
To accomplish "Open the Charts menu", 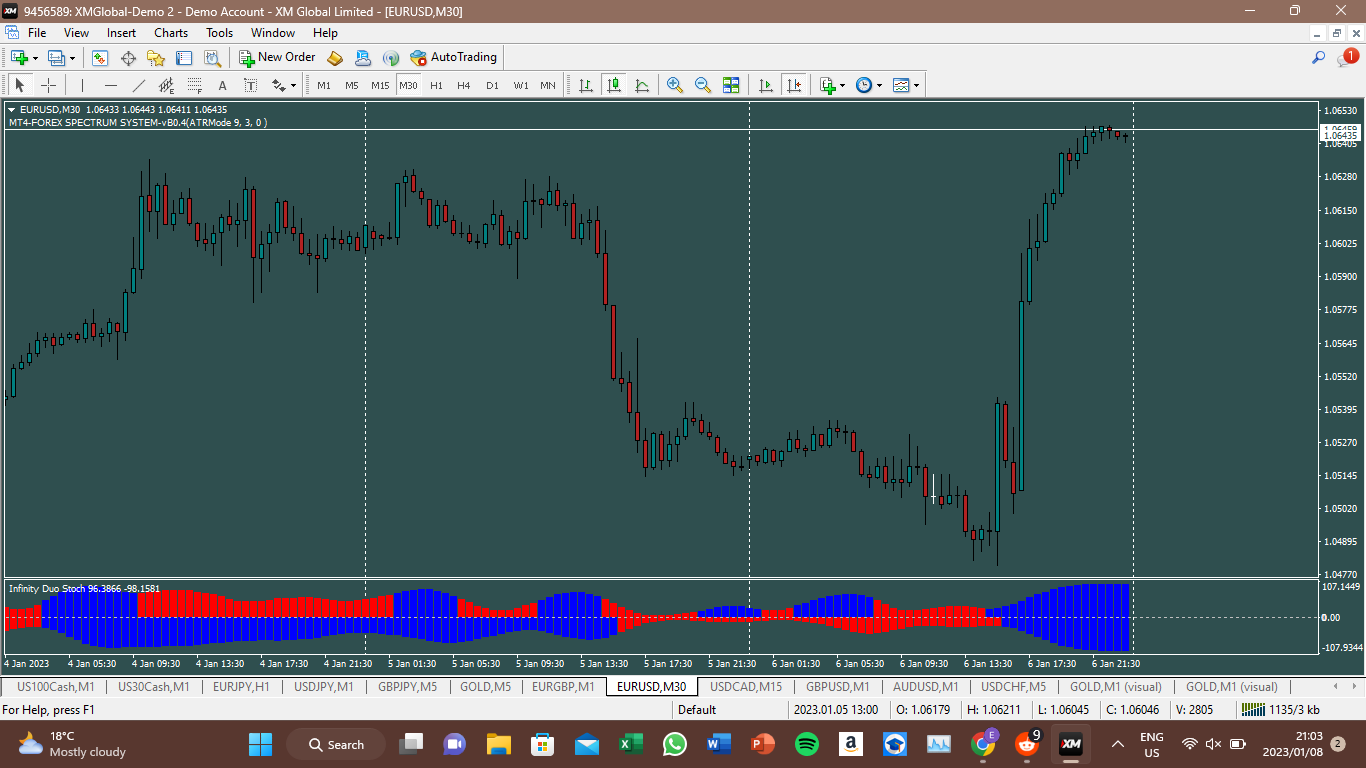I will [x=171, y=33].
